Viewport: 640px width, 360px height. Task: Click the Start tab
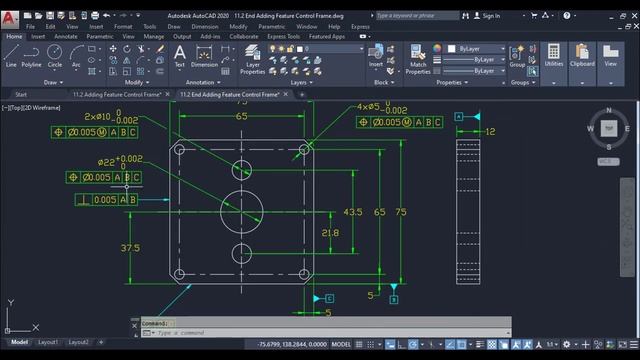pyautogui.click(x=21, y=94)
